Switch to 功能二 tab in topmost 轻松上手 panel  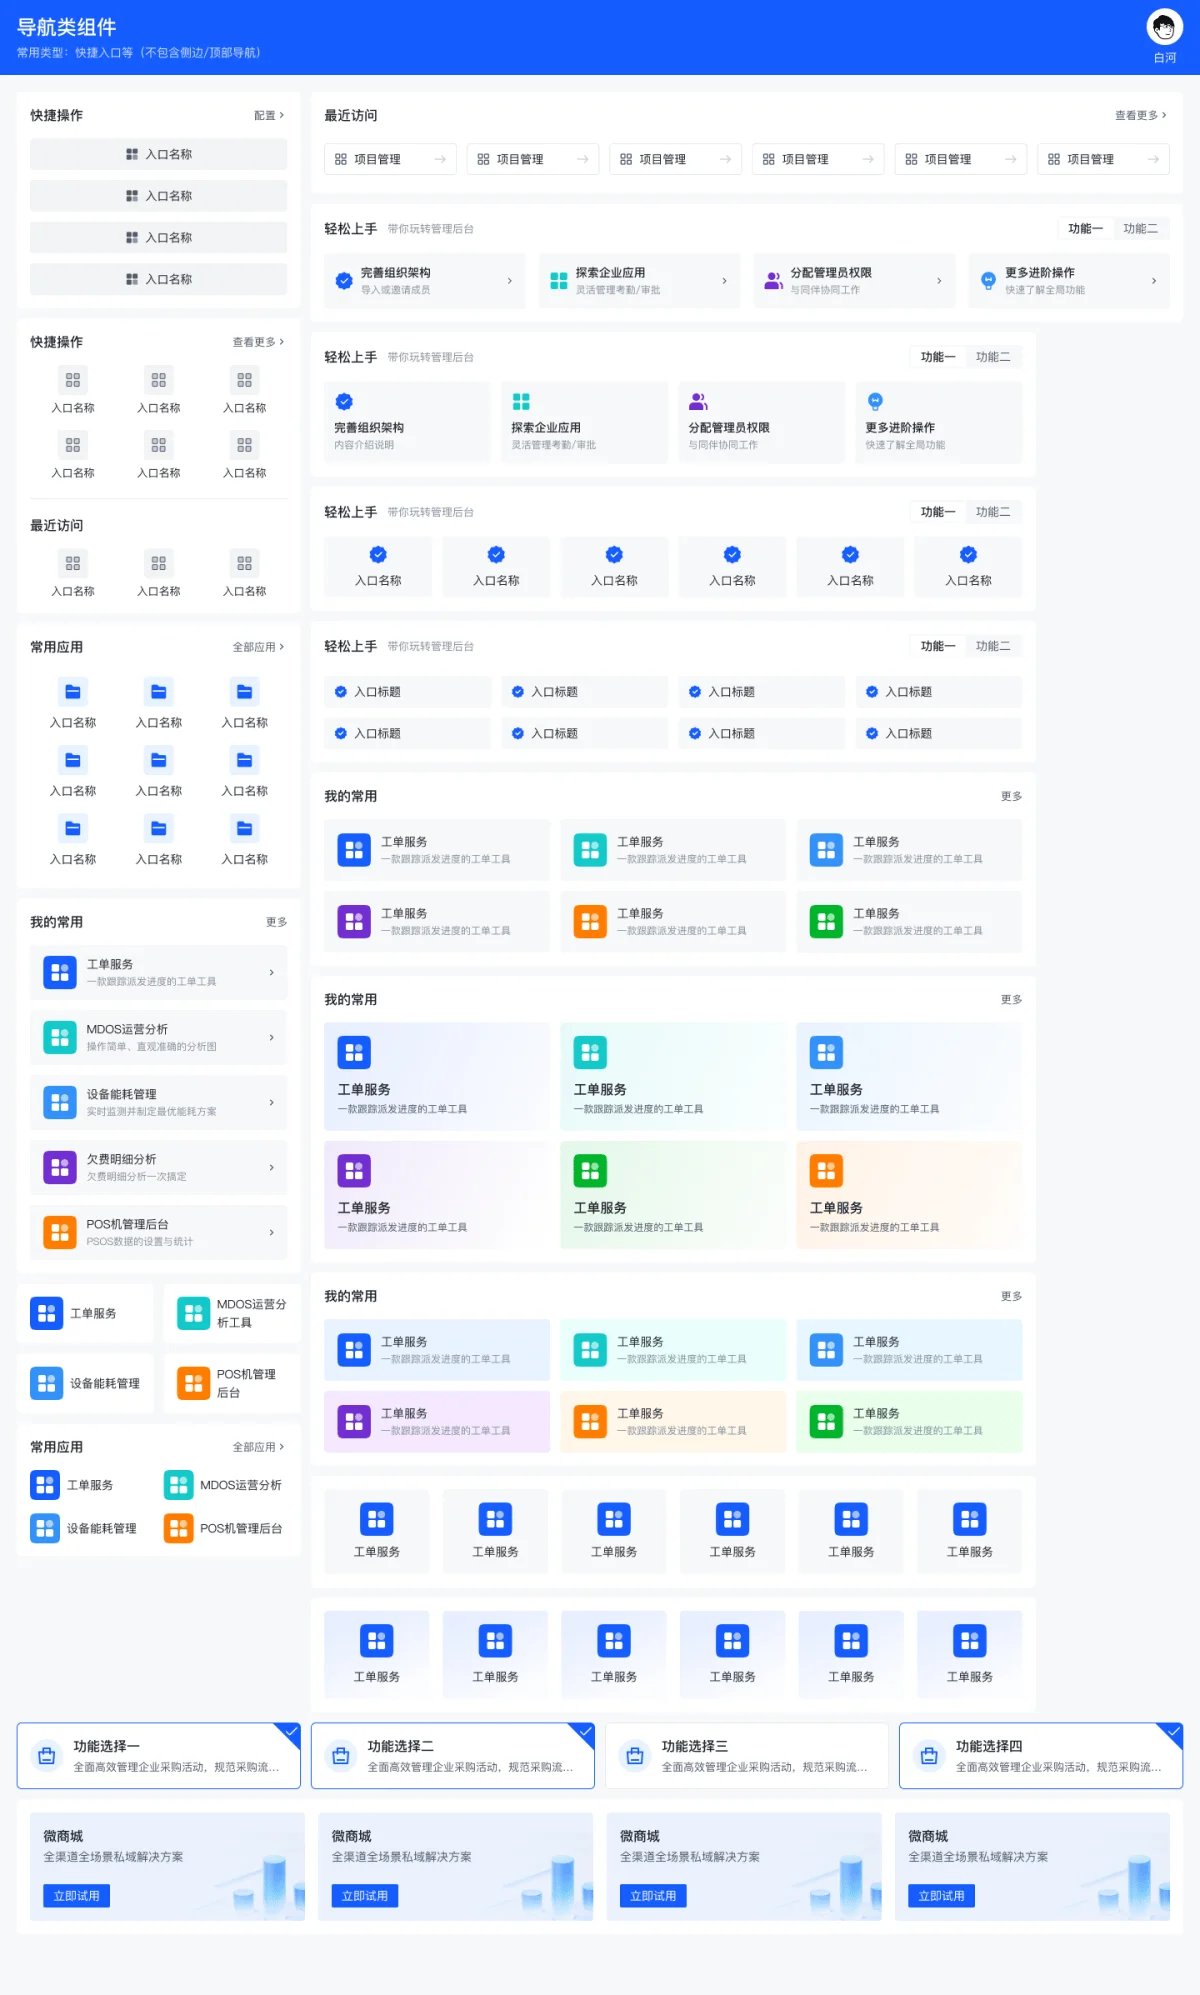1140,229
